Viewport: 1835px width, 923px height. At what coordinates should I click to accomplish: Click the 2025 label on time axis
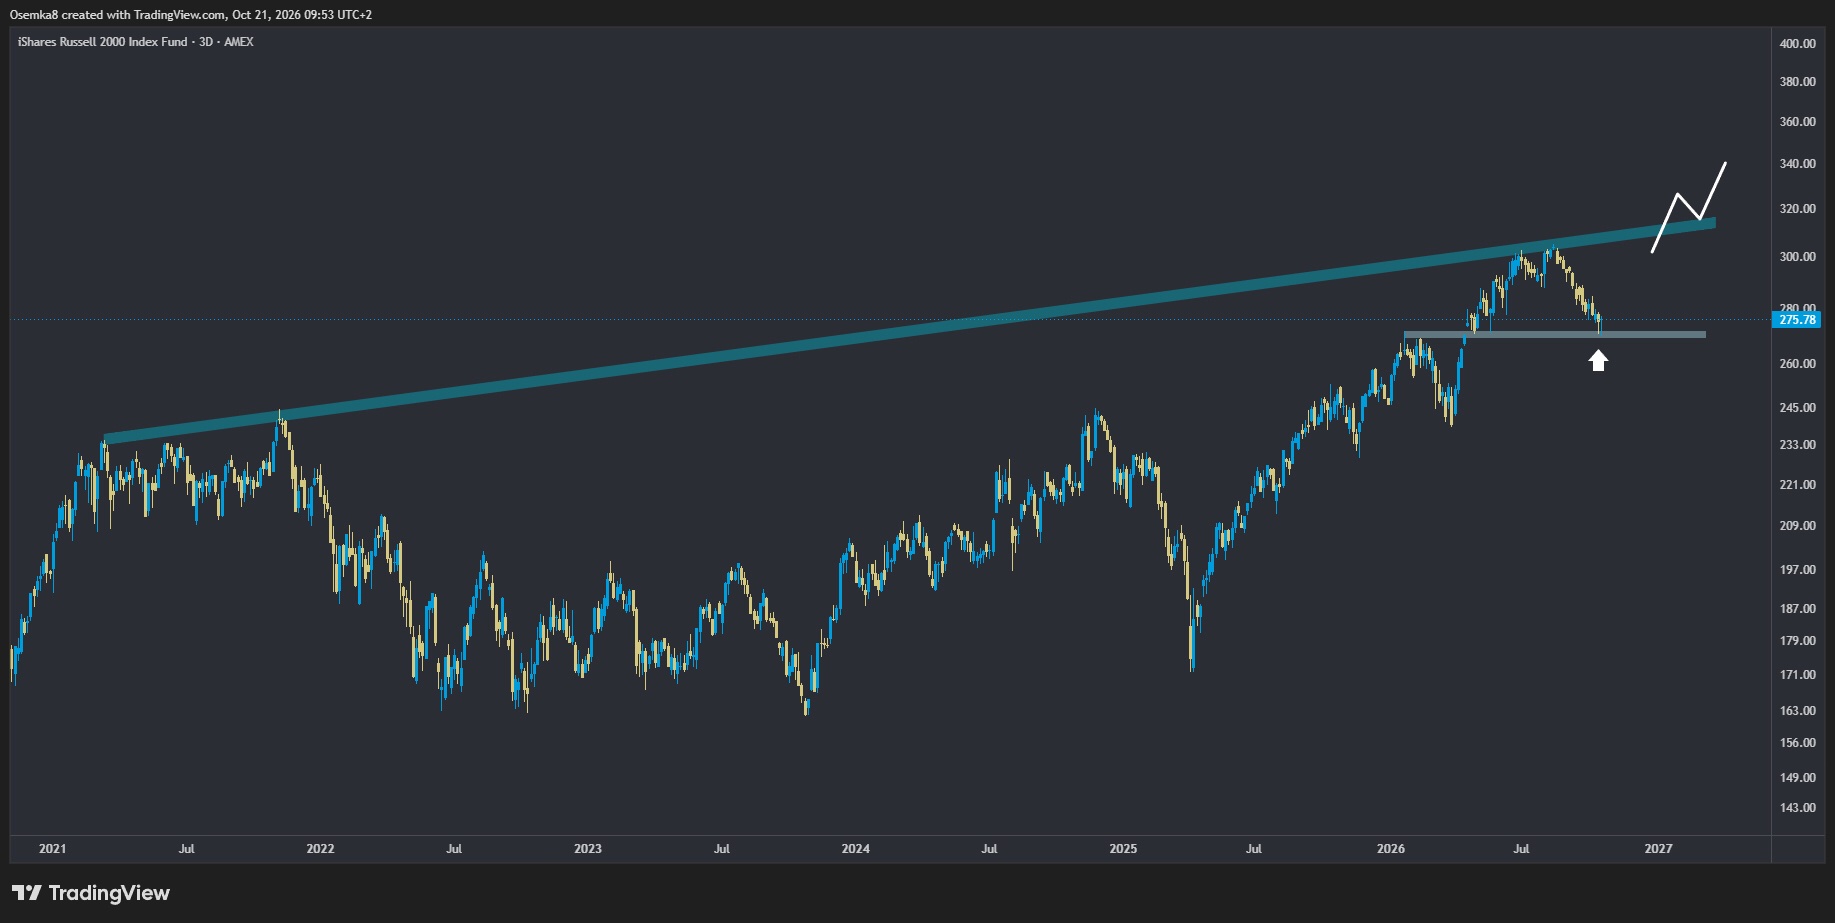(x=1123, y=849)
